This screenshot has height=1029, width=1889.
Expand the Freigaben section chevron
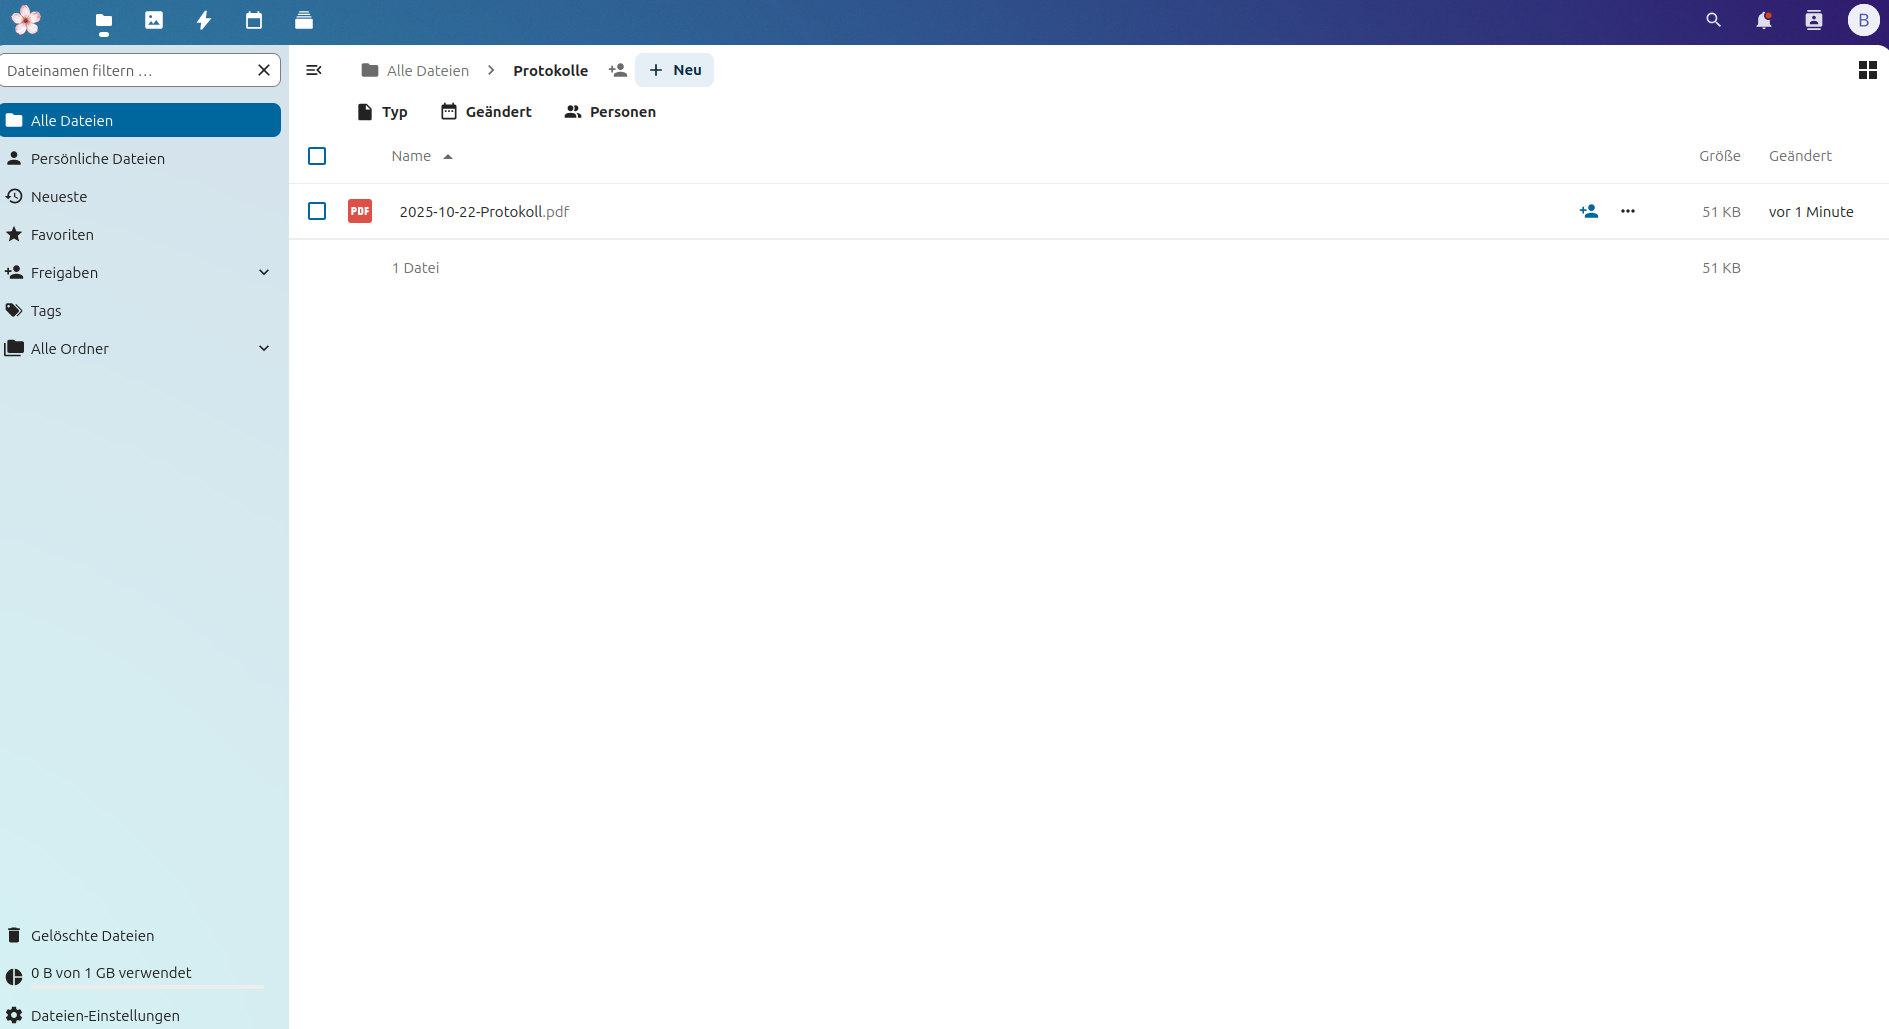(x=264, y=273)
